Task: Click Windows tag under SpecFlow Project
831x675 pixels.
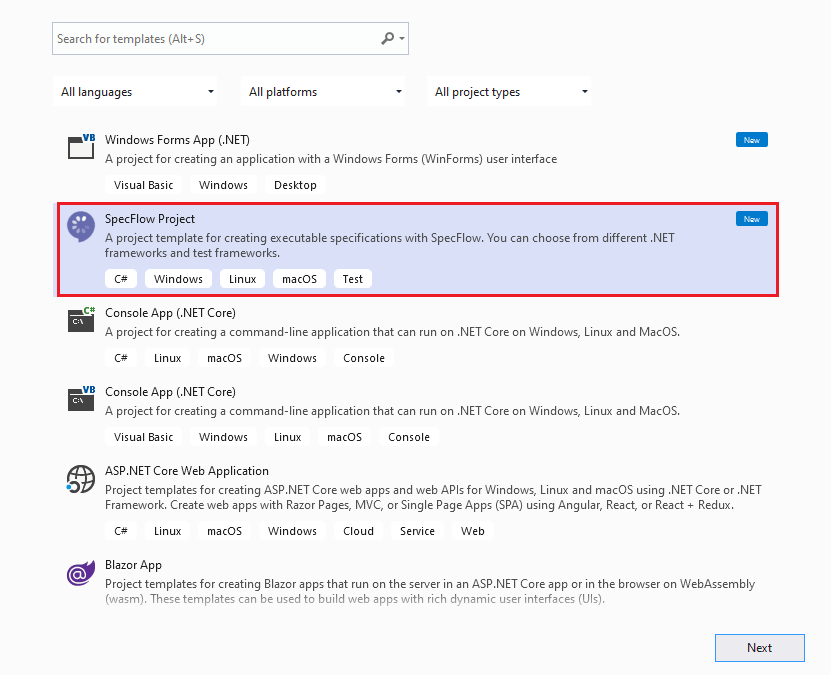Action: coord(178,279)
